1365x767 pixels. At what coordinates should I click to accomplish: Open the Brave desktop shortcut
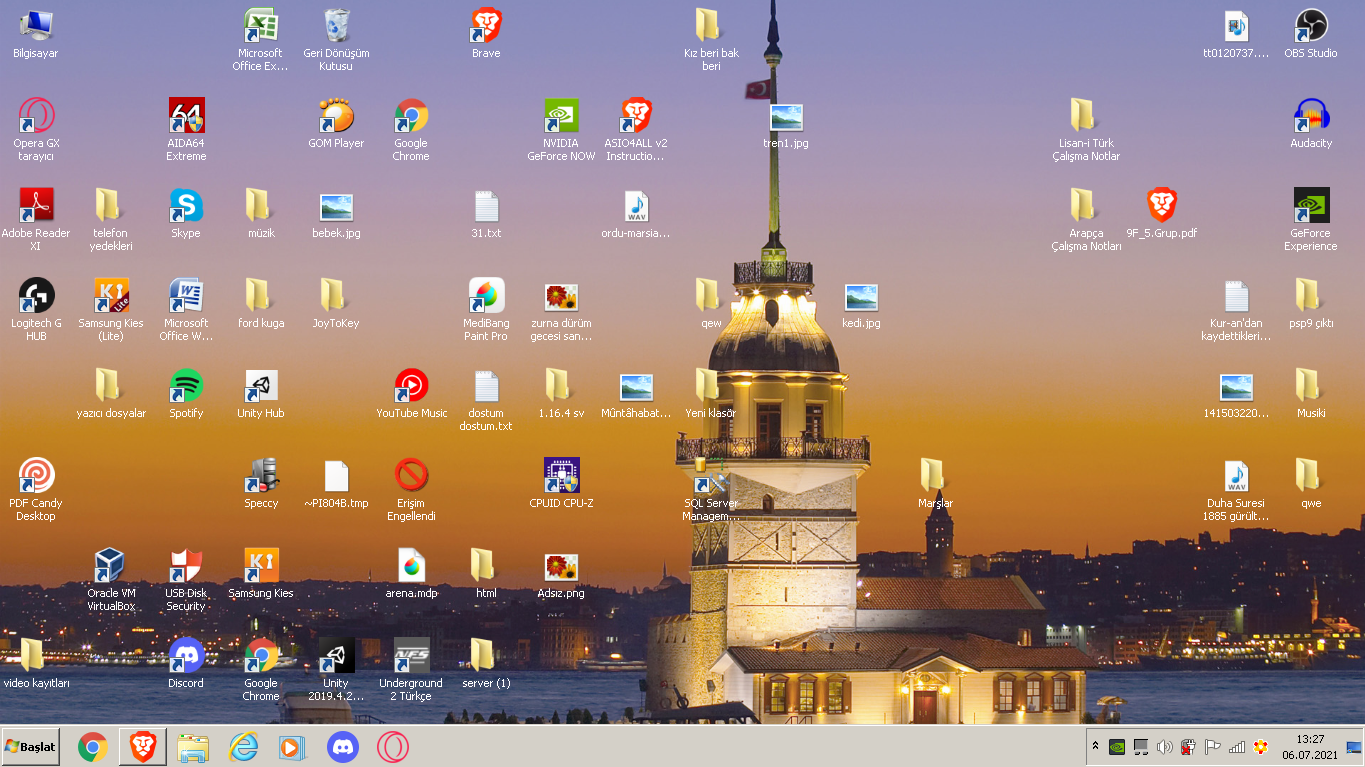[x=486, y=27]
